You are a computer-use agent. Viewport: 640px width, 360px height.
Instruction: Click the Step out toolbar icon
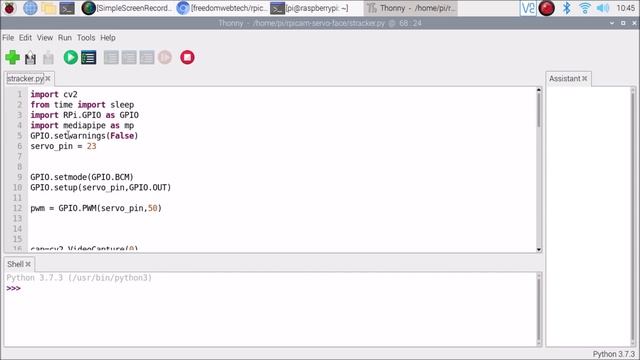[147, 58]
